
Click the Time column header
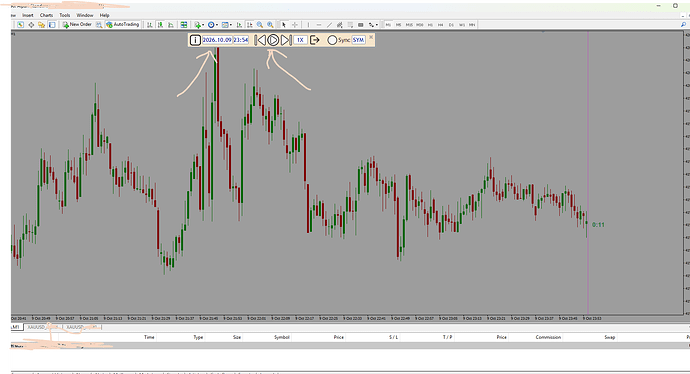point(149,337)
